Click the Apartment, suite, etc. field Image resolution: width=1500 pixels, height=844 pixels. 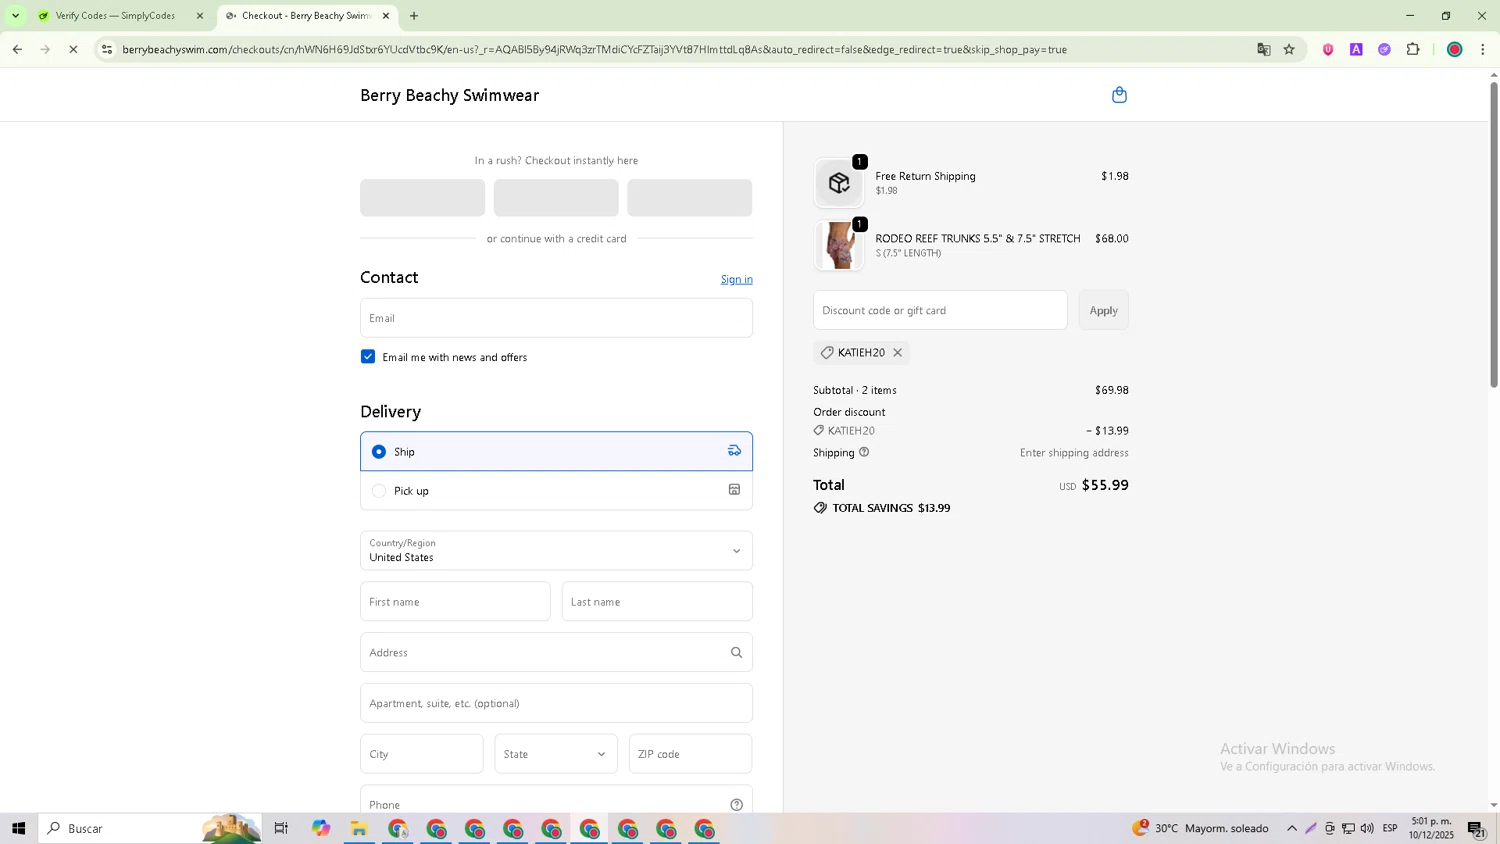[x=556, y=703]
